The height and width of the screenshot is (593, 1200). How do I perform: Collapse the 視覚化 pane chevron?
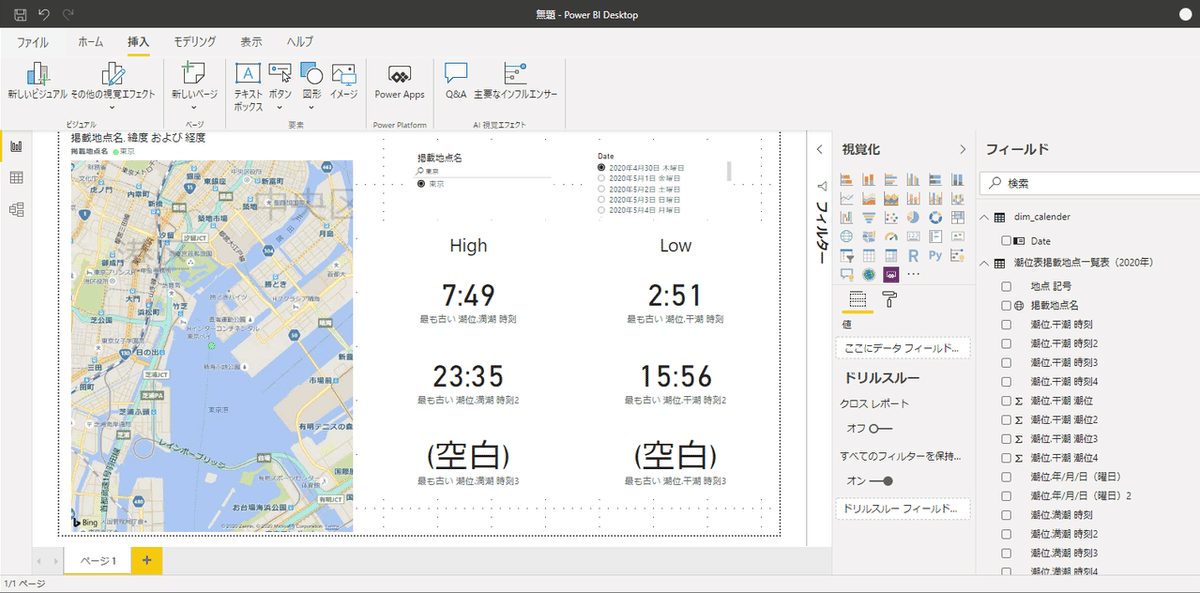tap(963, 149)
